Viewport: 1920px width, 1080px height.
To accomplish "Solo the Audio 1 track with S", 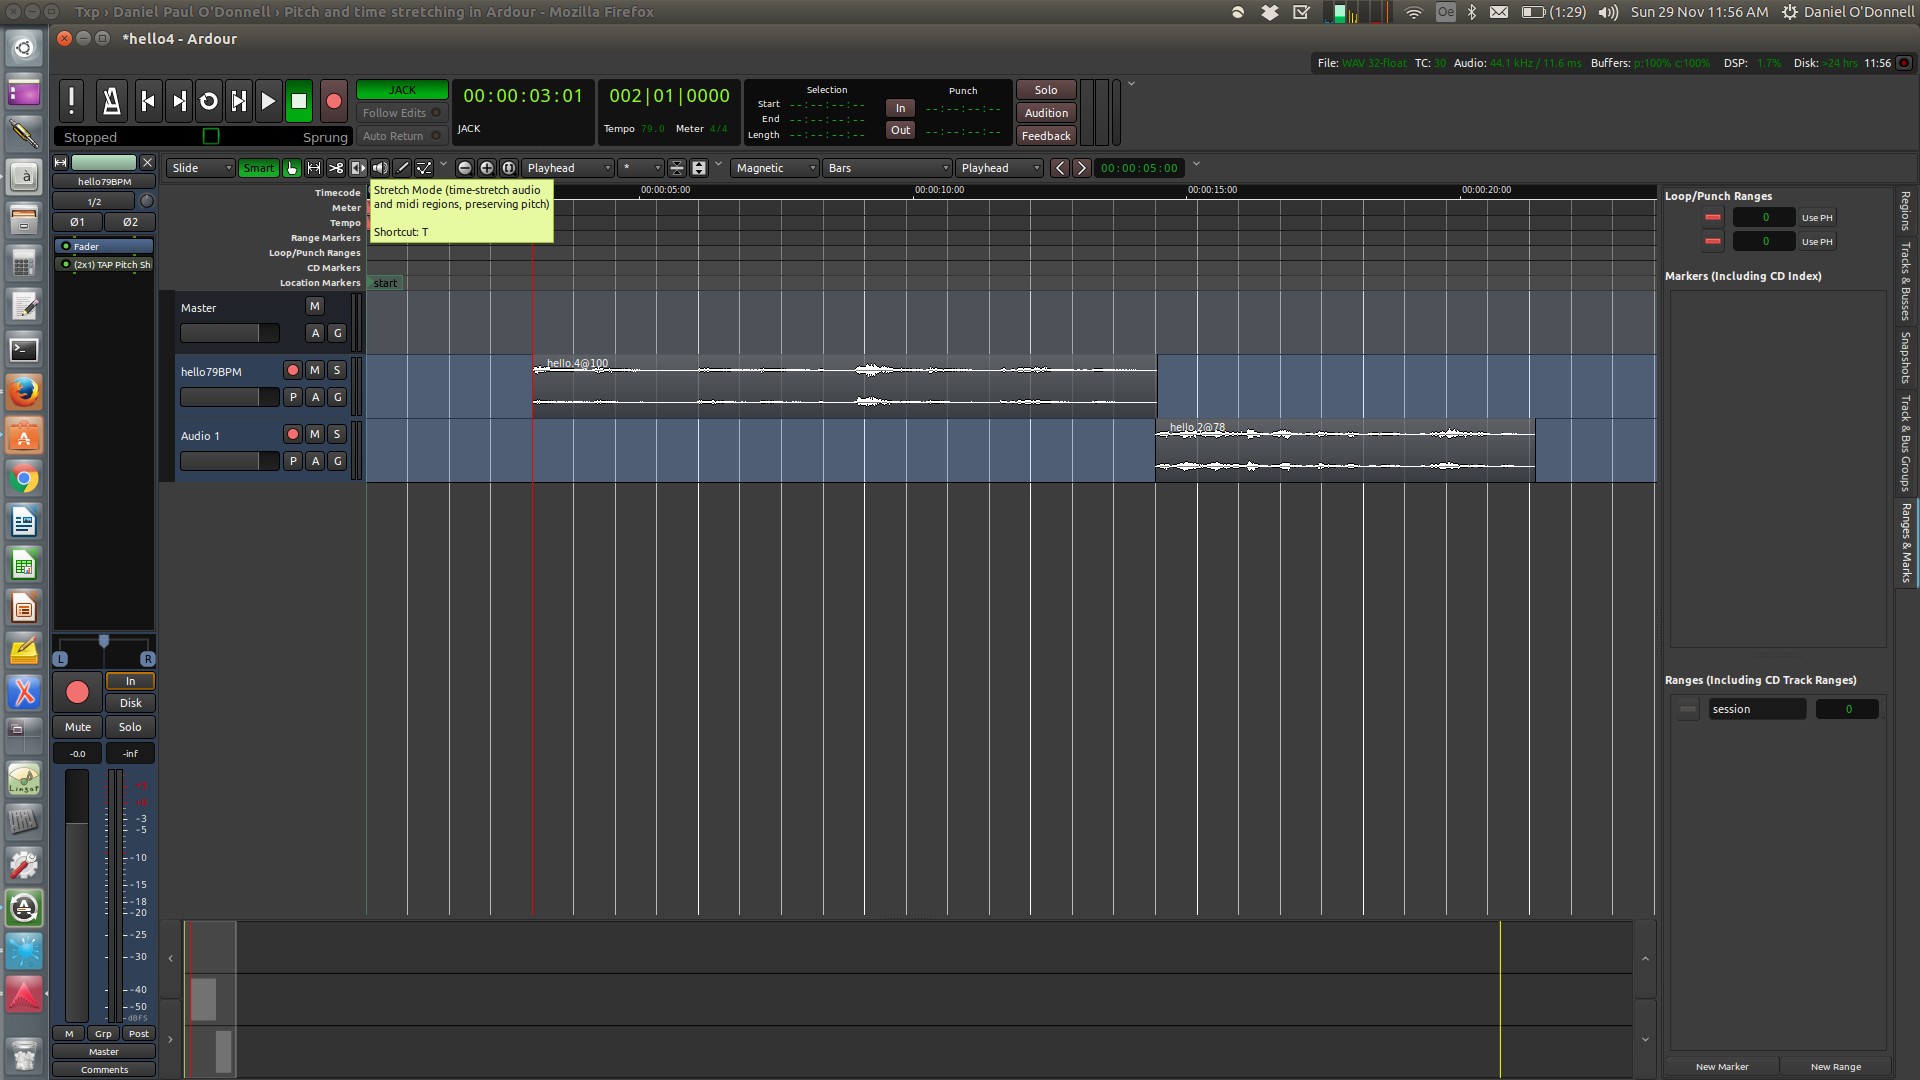I will [337, 434].
